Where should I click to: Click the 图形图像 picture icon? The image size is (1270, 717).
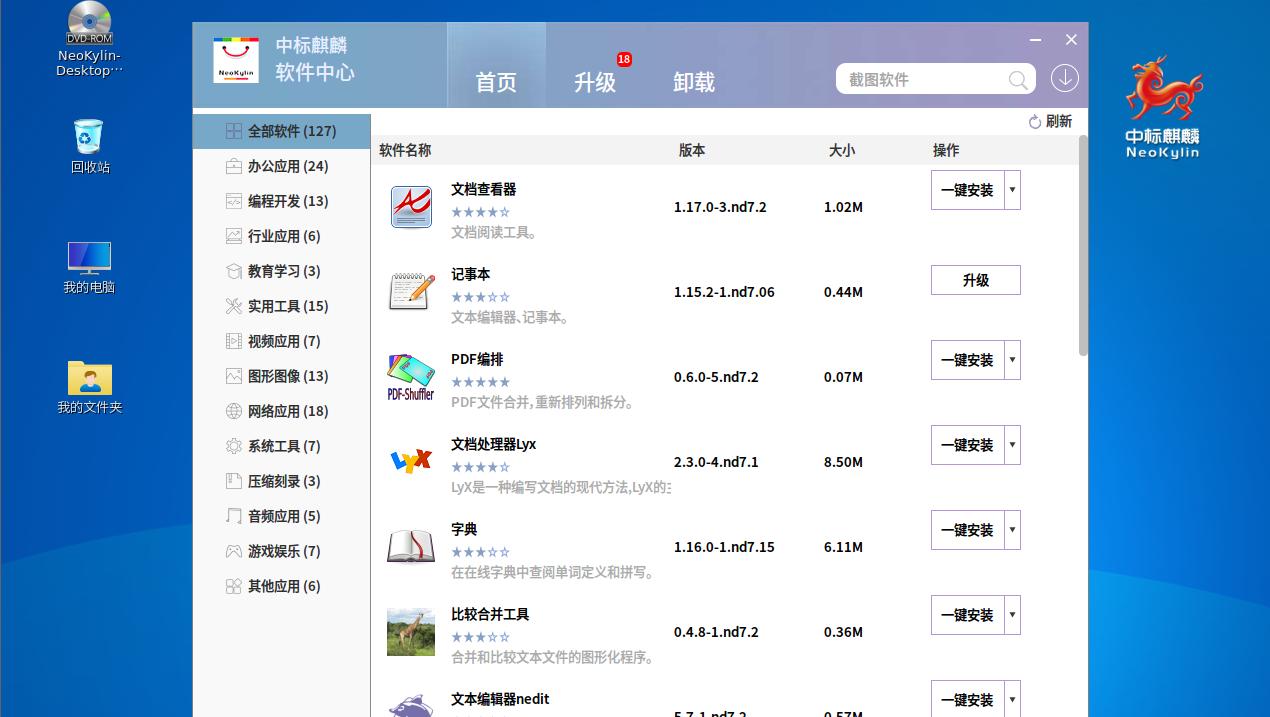tap(233, 376)
